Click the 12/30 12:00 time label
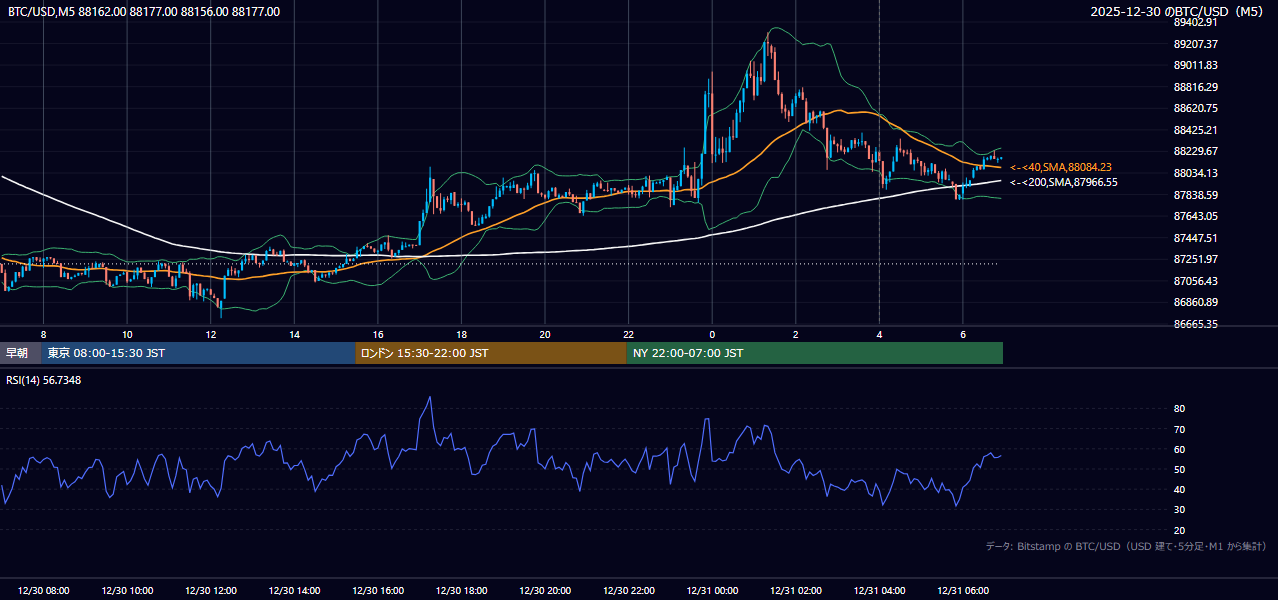Screen dimensions: 1278x600 (x=211, y=591)
